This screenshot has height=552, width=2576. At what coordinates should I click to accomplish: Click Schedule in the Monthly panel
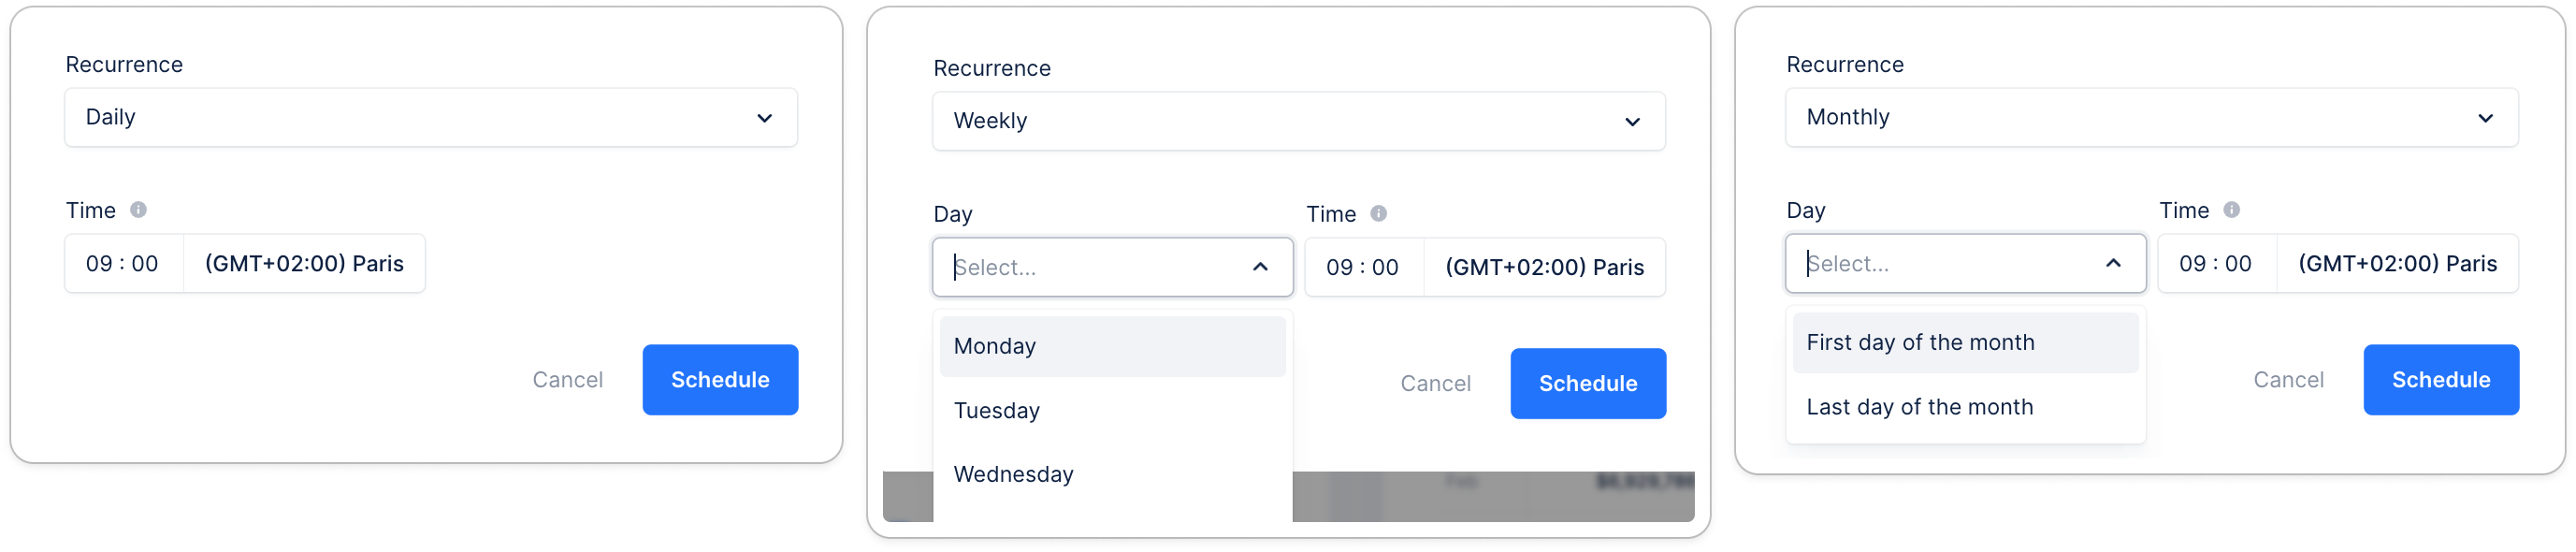point(2442,381)
